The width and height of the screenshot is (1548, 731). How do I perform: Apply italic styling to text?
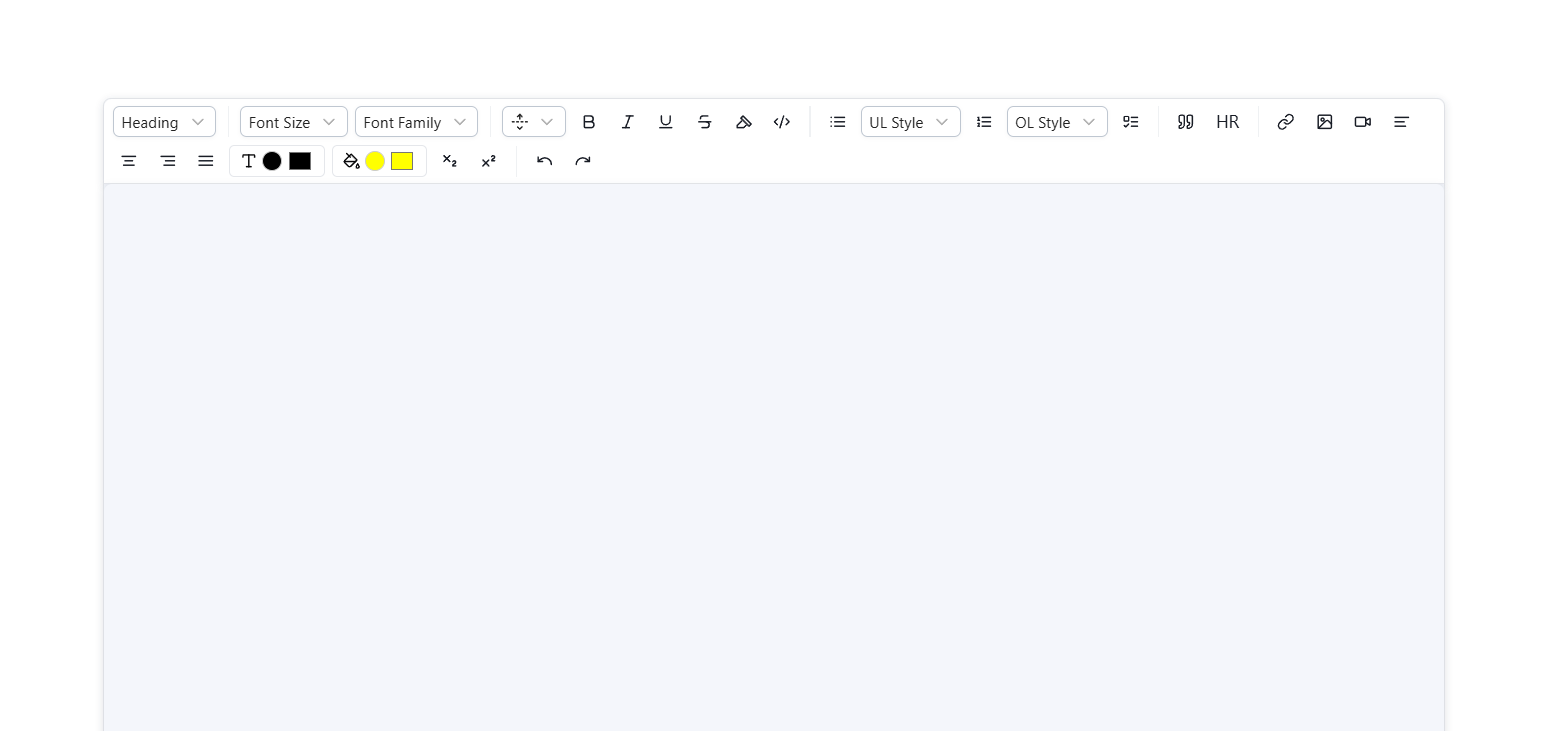[627, 121]
